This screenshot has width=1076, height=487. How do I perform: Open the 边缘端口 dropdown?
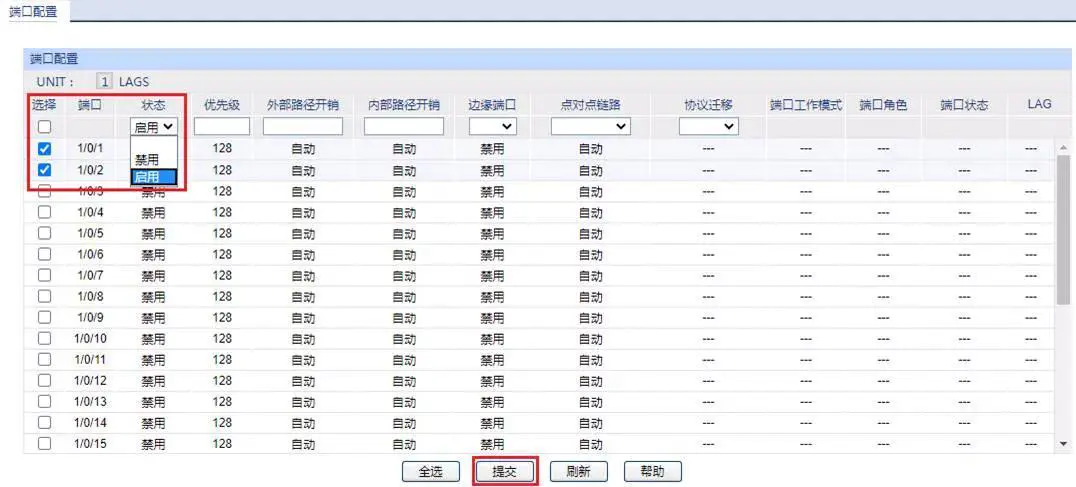click(492, 127)
